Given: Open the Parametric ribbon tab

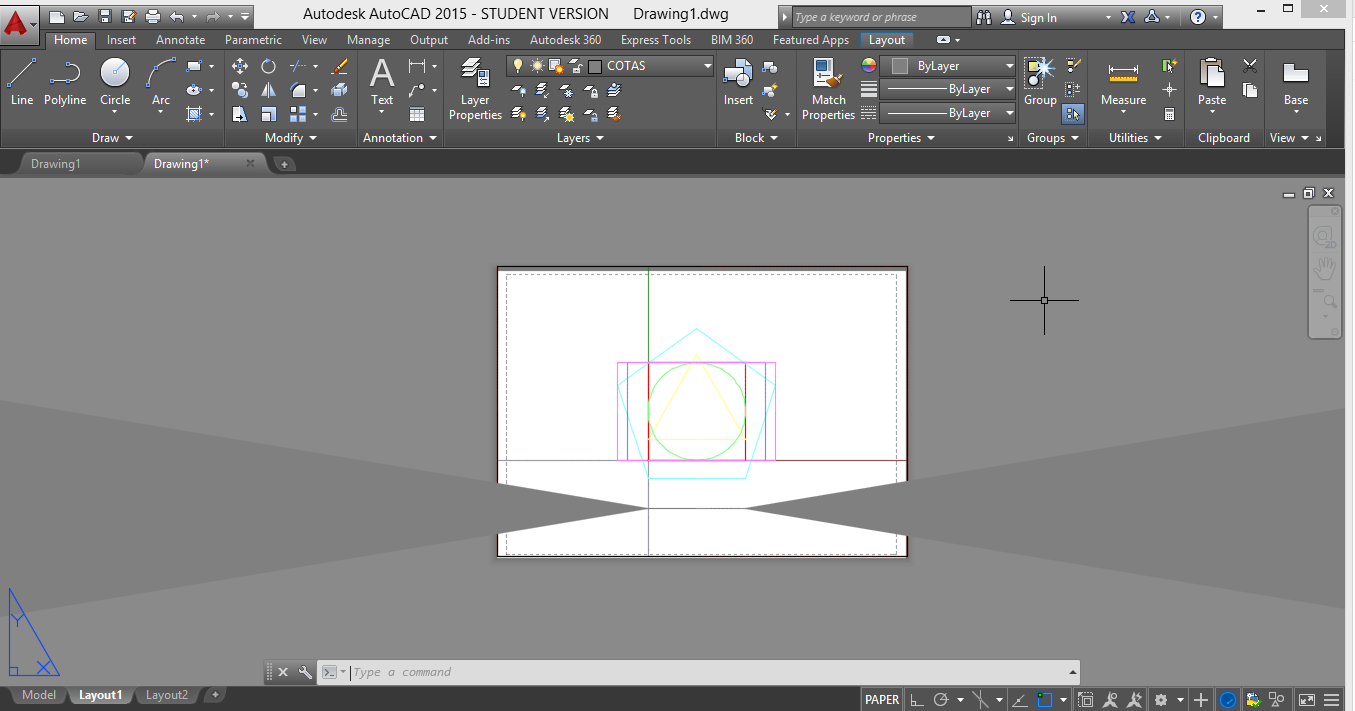Looking at the screenshot, I should point(253,40).
